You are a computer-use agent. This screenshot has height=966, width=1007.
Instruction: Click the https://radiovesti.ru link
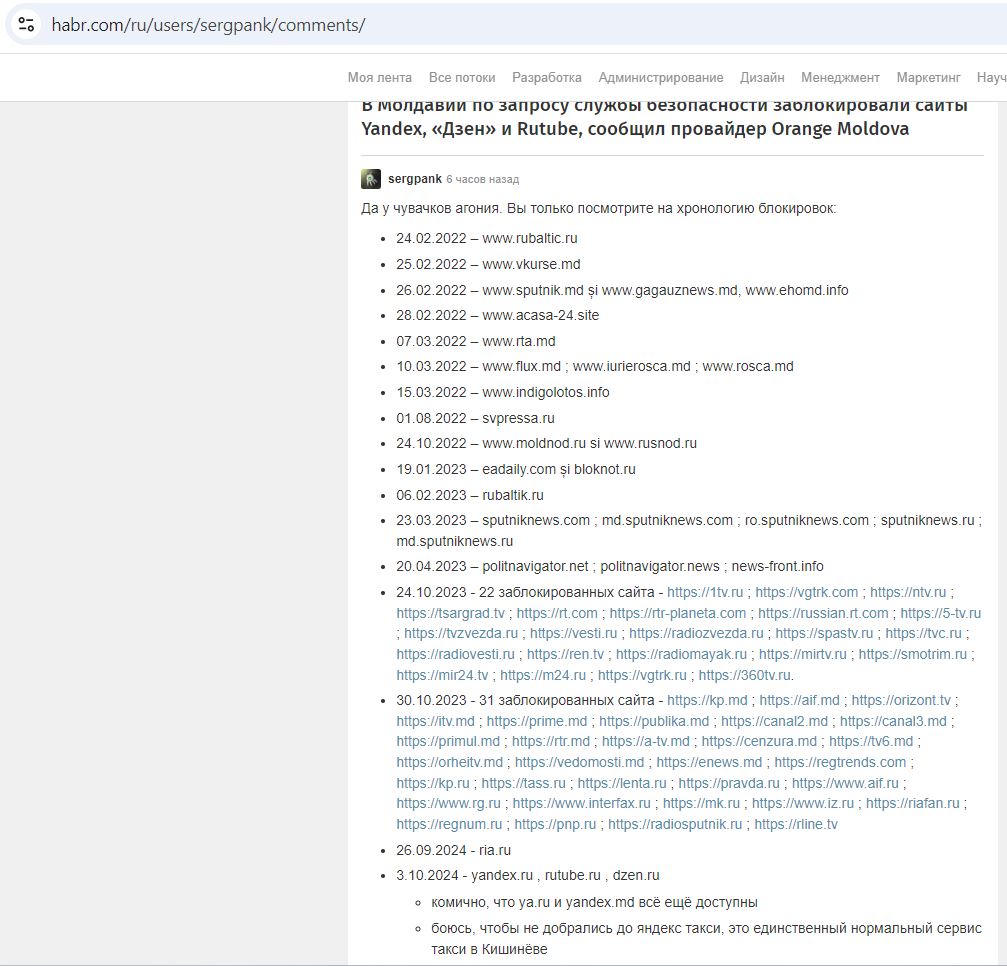pos(455,654)
